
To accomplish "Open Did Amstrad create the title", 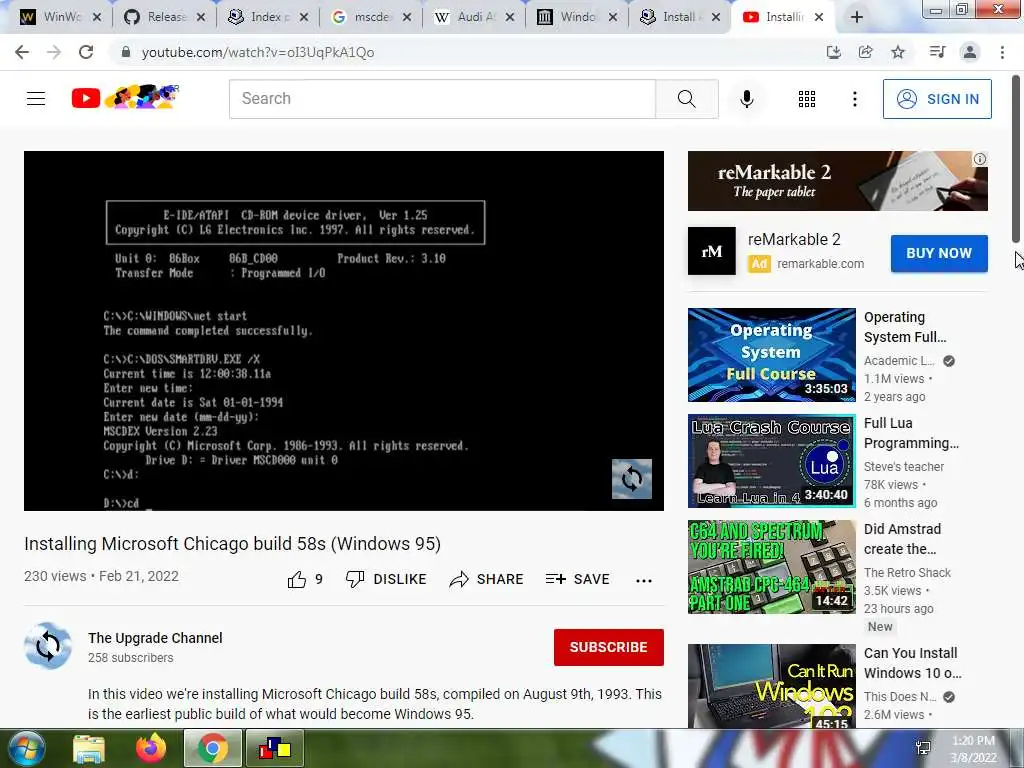I will pyautogui.click(x=902, y=539).
